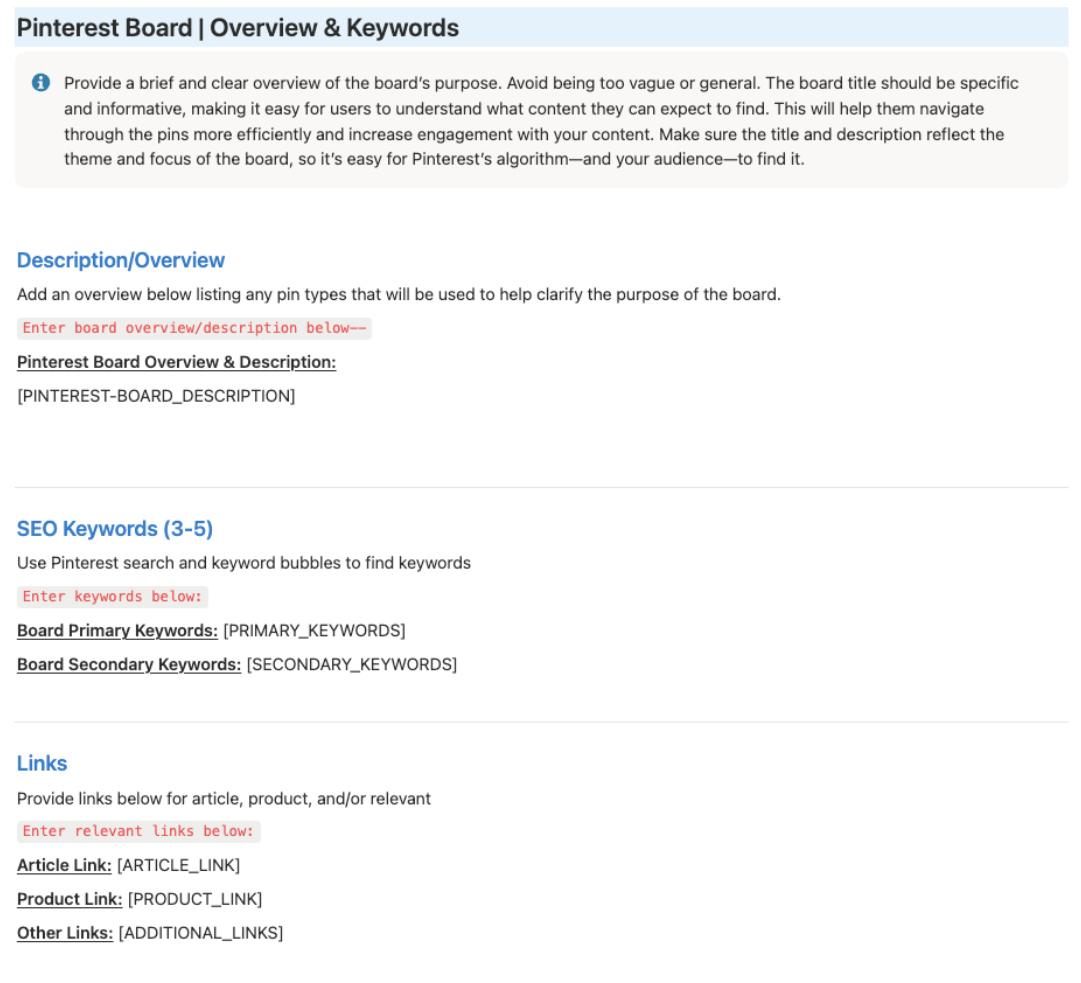The height and width of the screenshot is (983, 1081).
Task: Click the 'Board Secondary Keywords:' label
Action: 129,664
